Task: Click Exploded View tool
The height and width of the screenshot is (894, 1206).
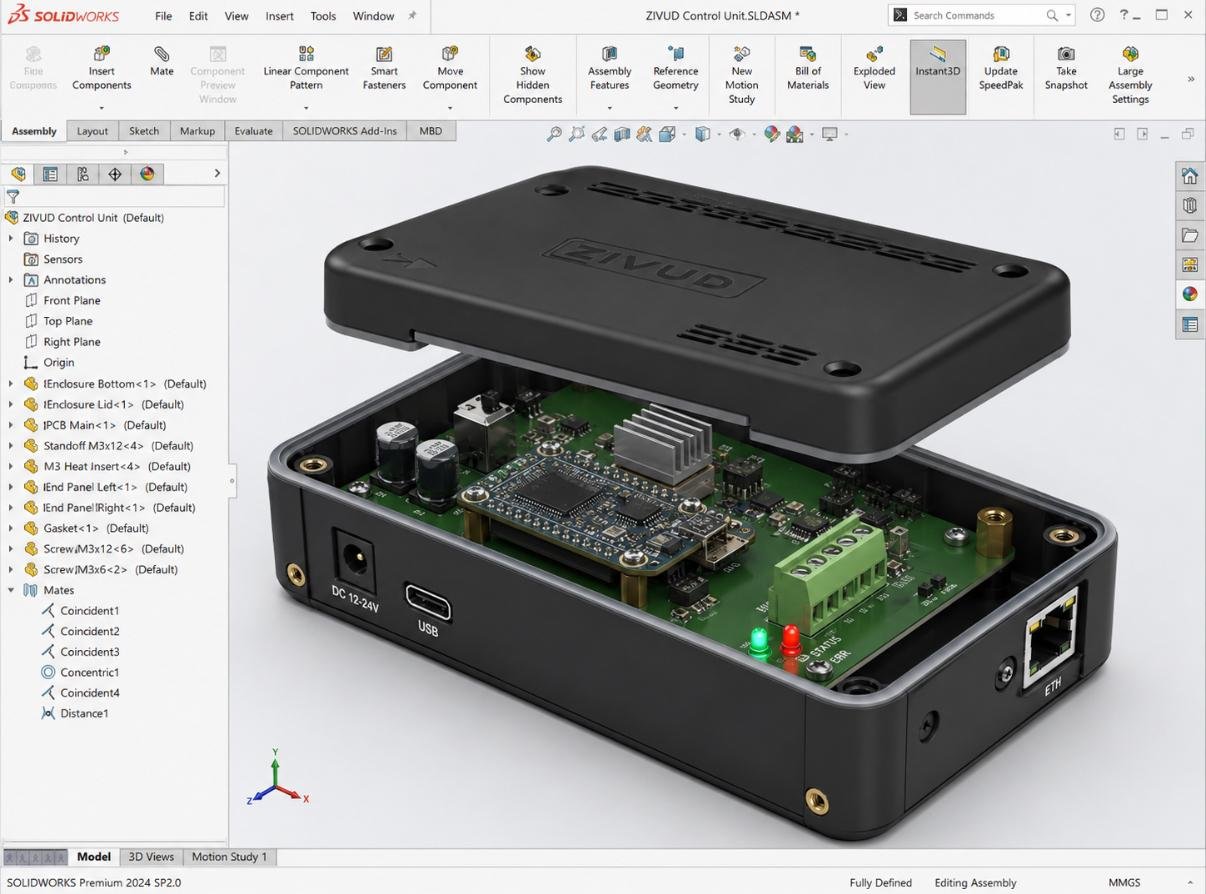Action: (x=874, y=69)
